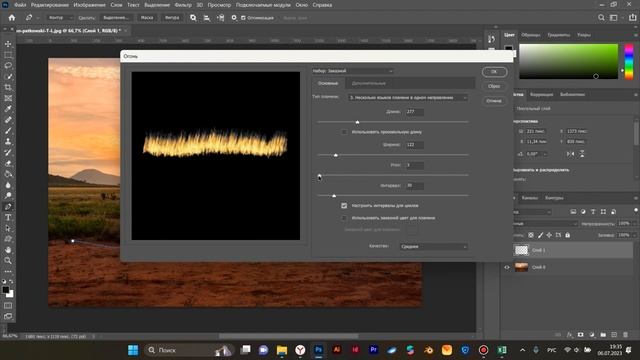Screen dimensions: 640x360
Task: Toggle visibility of the bottom layer
Action: pyautogui.click(x=507, y=267)
